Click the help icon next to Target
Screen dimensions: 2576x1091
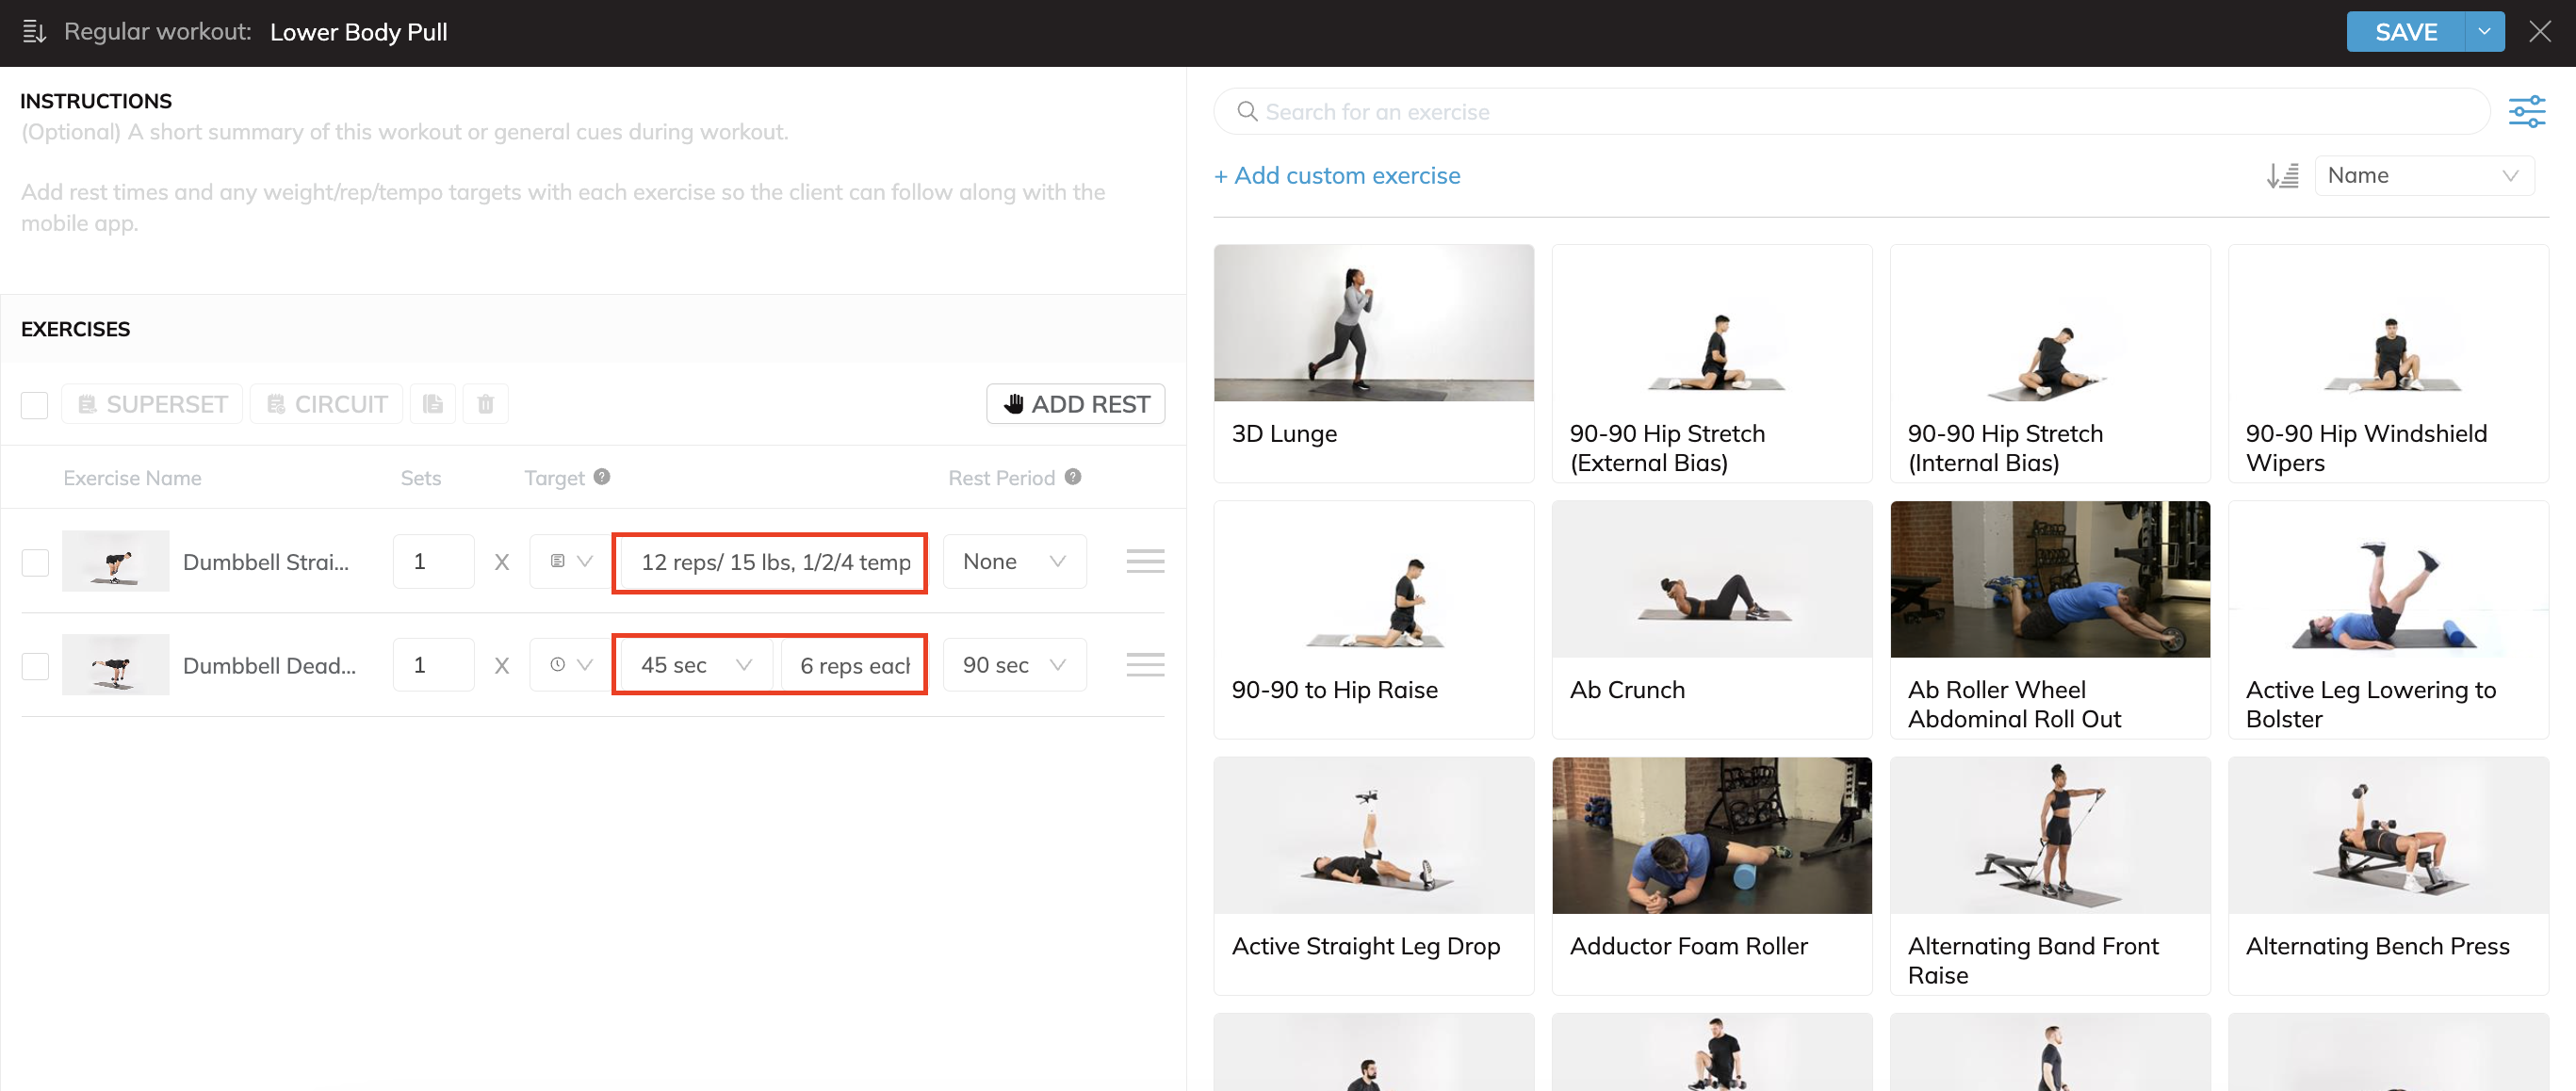tap(602, 477)
